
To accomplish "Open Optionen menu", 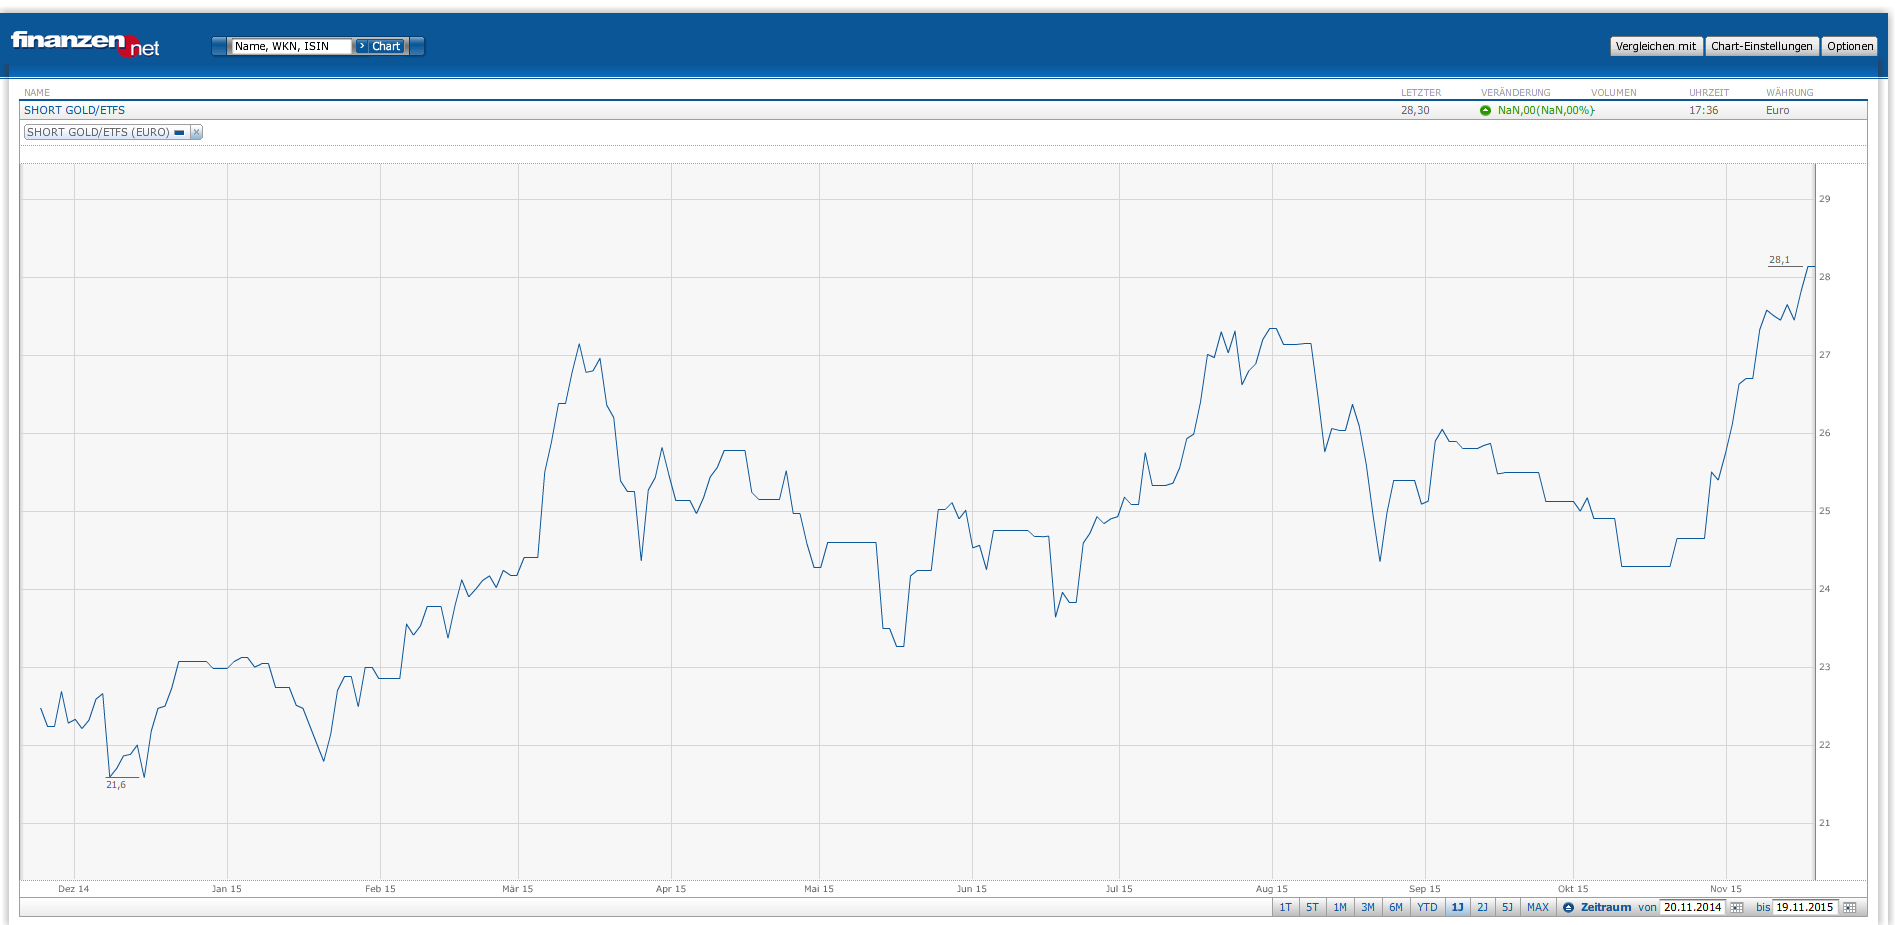I will (1850, 46).
